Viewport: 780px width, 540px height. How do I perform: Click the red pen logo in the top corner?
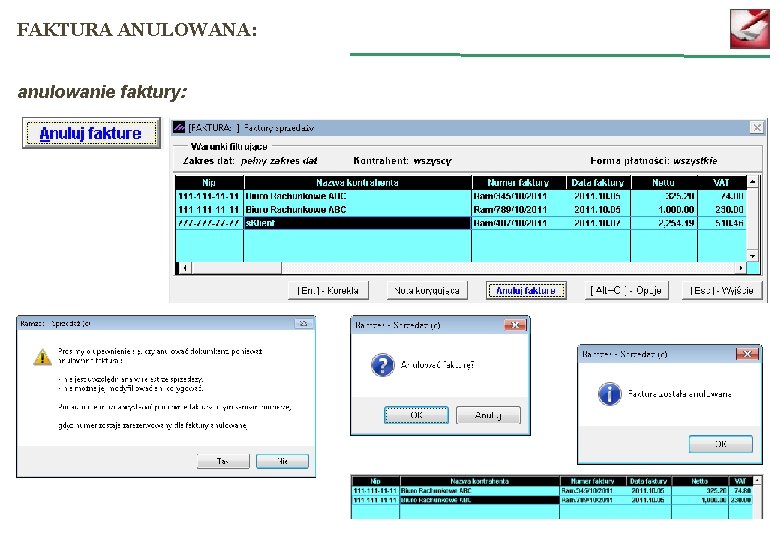pyautogui.click(x=750, y=29)
